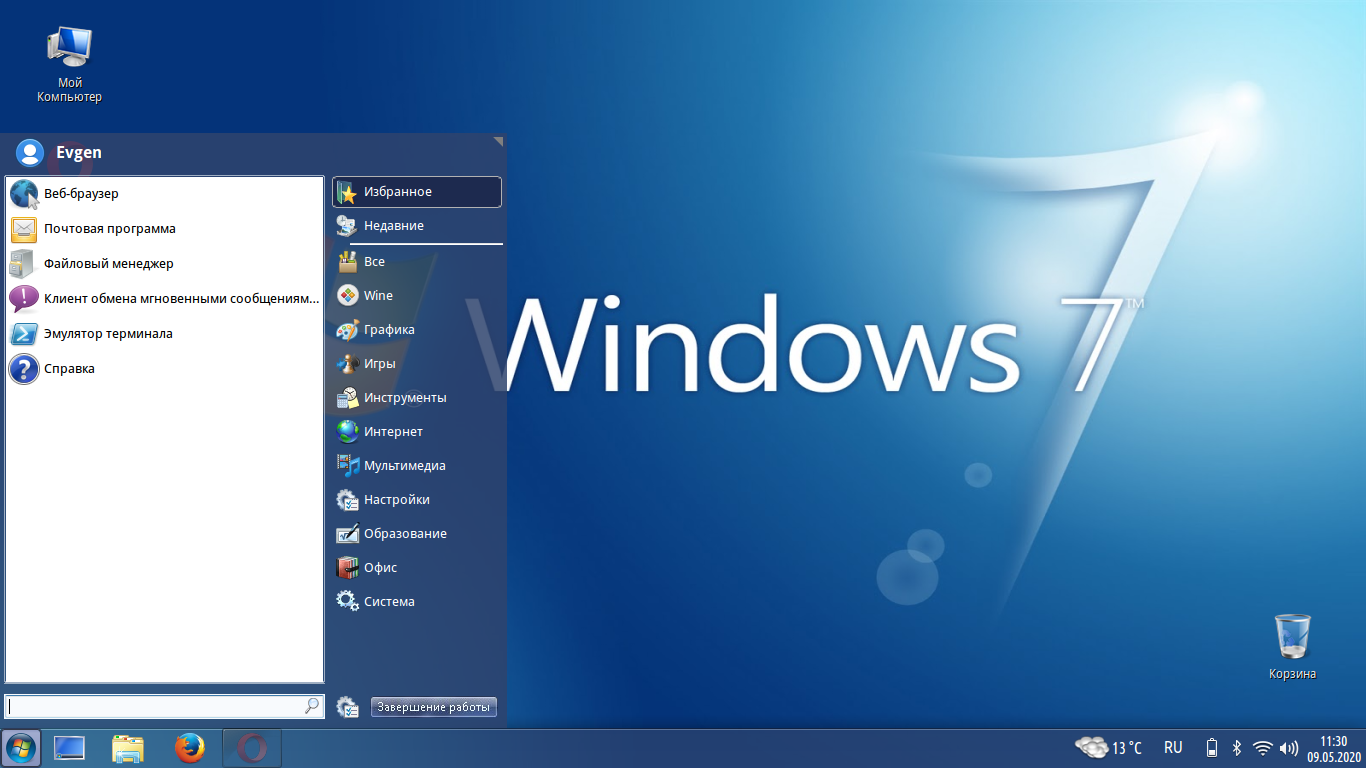Image resolution: width=1366 pixels, height=768 pixels.
Task: Open the weather applet showing 13 °C
Action: (x=1109, y=748)
